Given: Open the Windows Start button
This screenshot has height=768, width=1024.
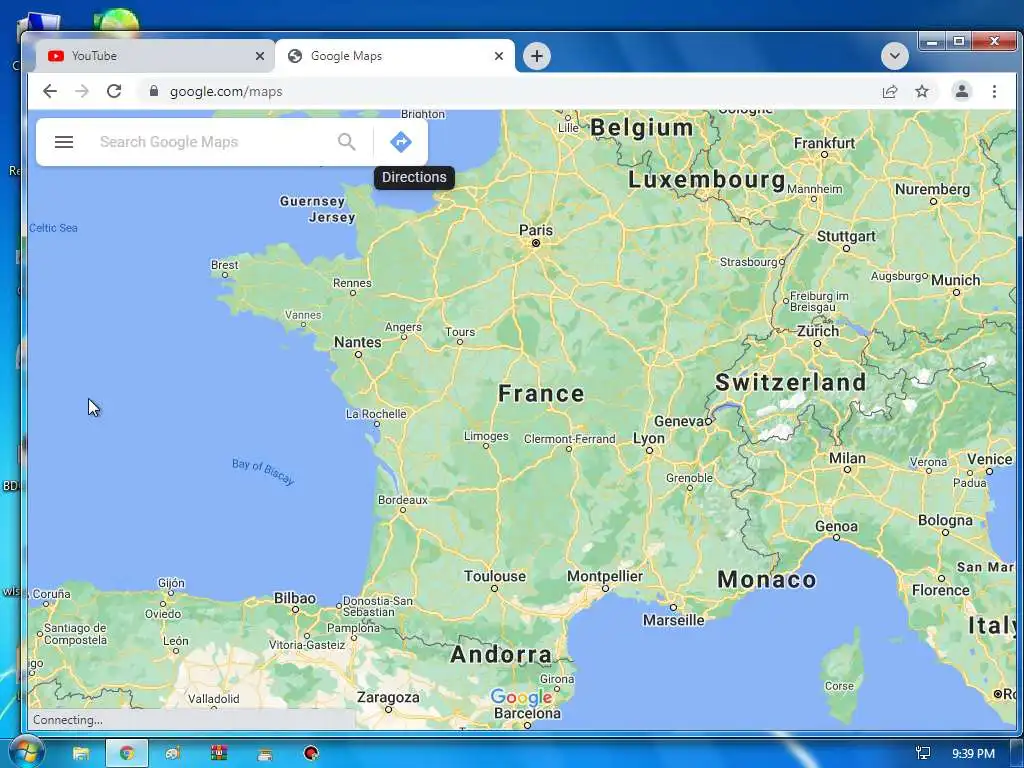Looking at the screenshot, I should click(x=25, y=752).
